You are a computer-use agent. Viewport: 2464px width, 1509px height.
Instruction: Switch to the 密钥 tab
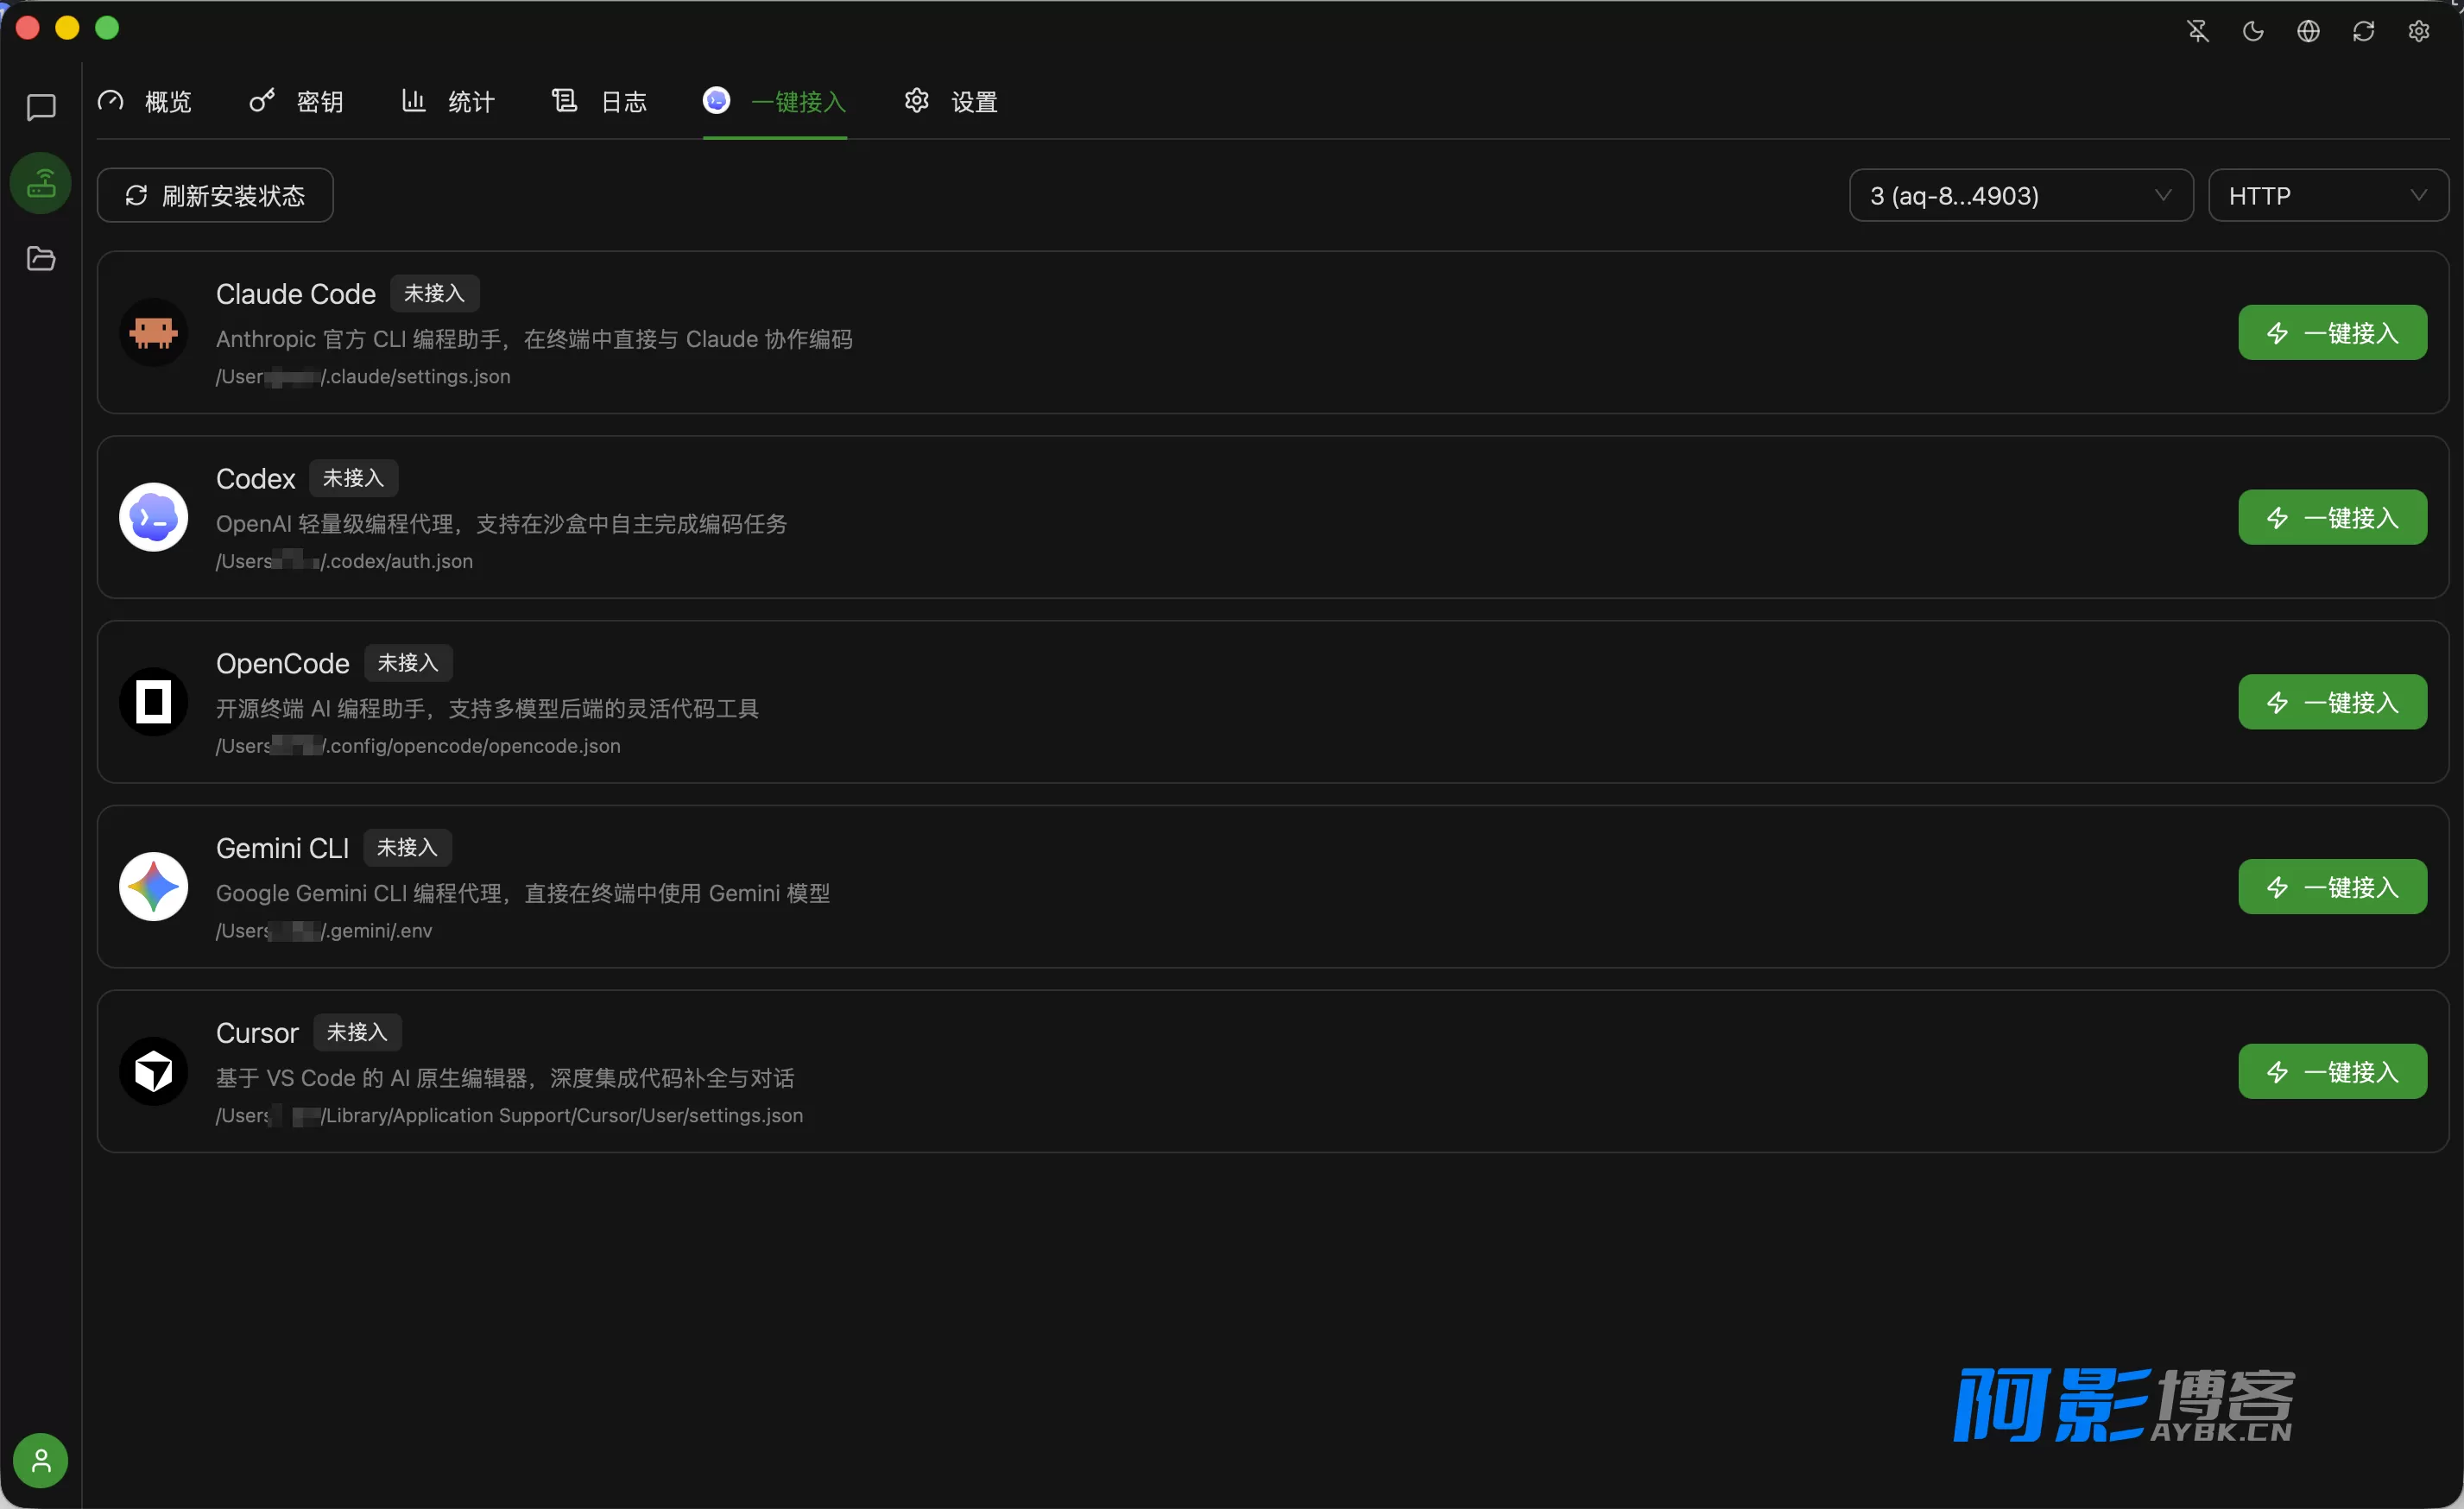pos(297,101)
